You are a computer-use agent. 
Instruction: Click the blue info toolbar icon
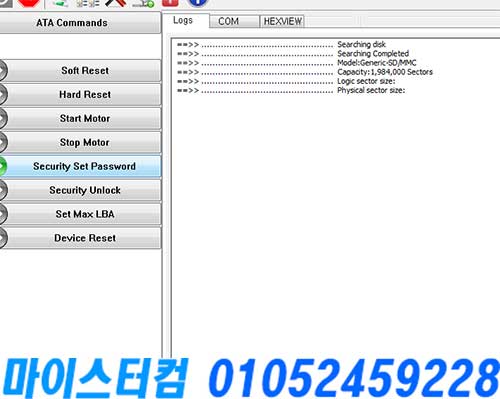[x=198, y=3]
